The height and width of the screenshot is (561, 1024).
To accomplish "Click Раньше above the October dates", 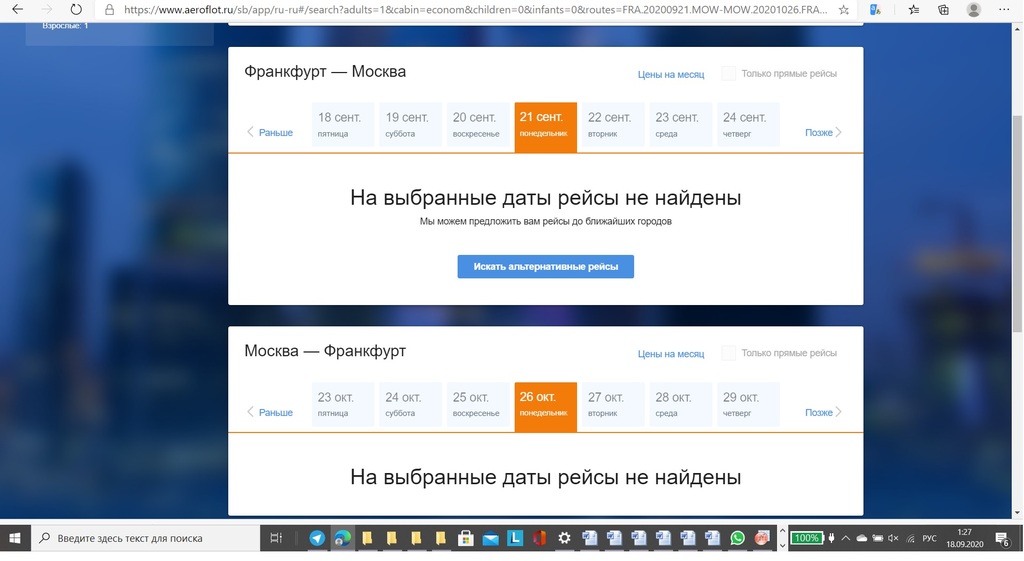I will coord(270,413).
